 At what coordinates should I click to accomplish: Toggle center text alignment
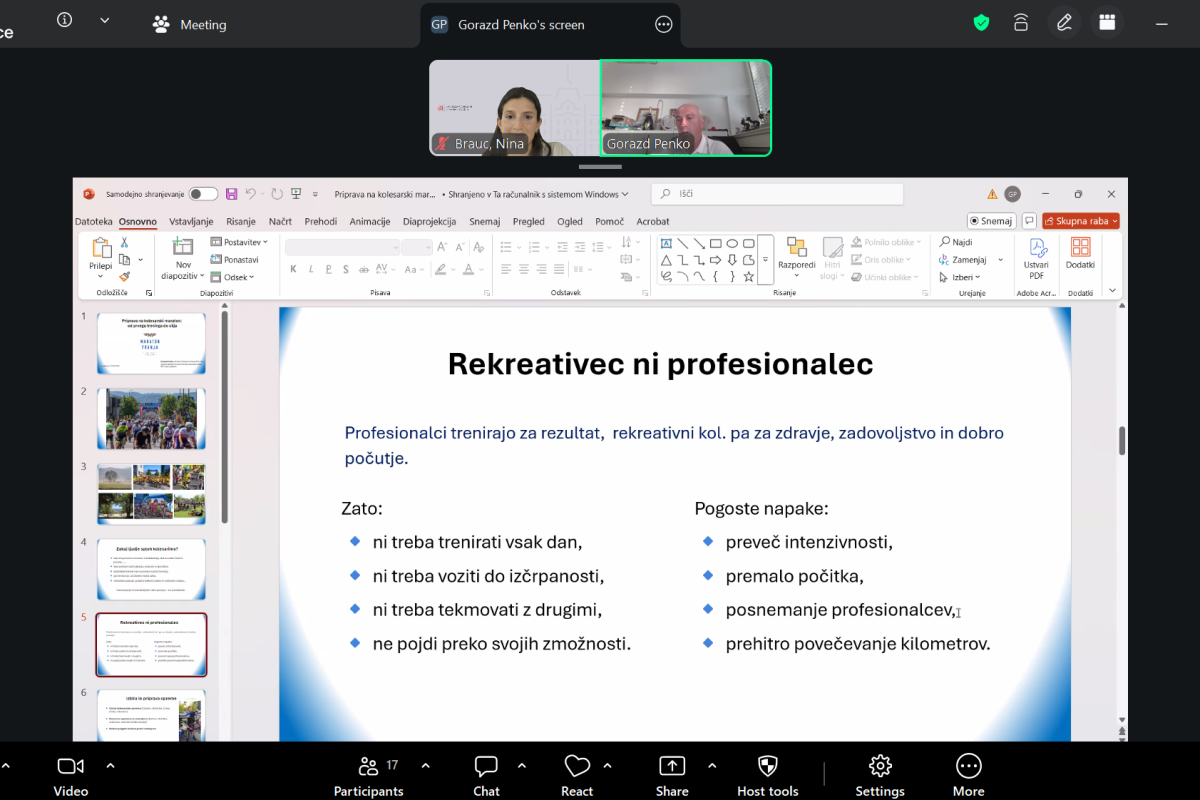click(x=524, y=269)
